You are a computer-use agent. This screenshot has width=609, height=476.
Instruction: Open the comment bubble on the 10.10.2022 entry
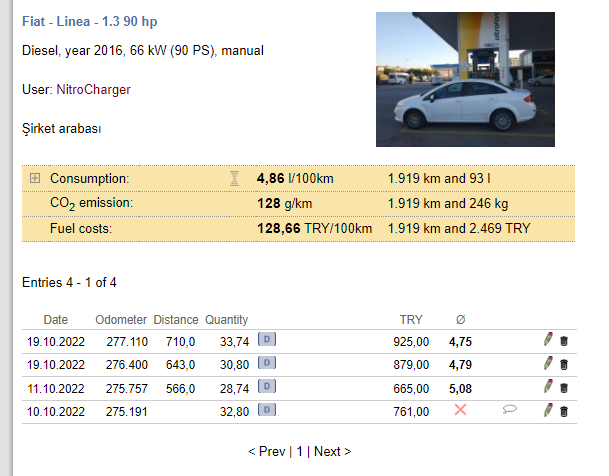510,409
